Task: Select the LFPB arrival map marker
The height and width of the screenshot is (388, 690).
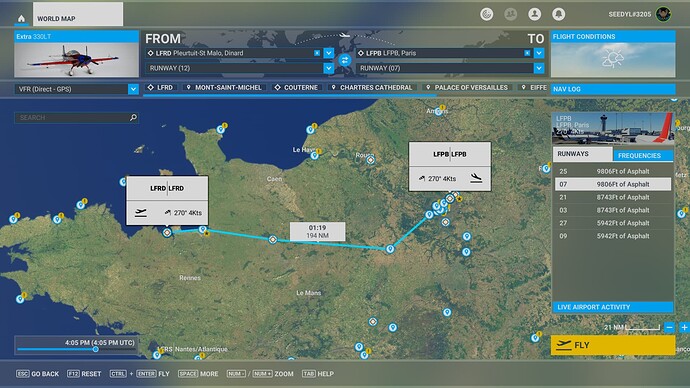Action: click(450, 198)
